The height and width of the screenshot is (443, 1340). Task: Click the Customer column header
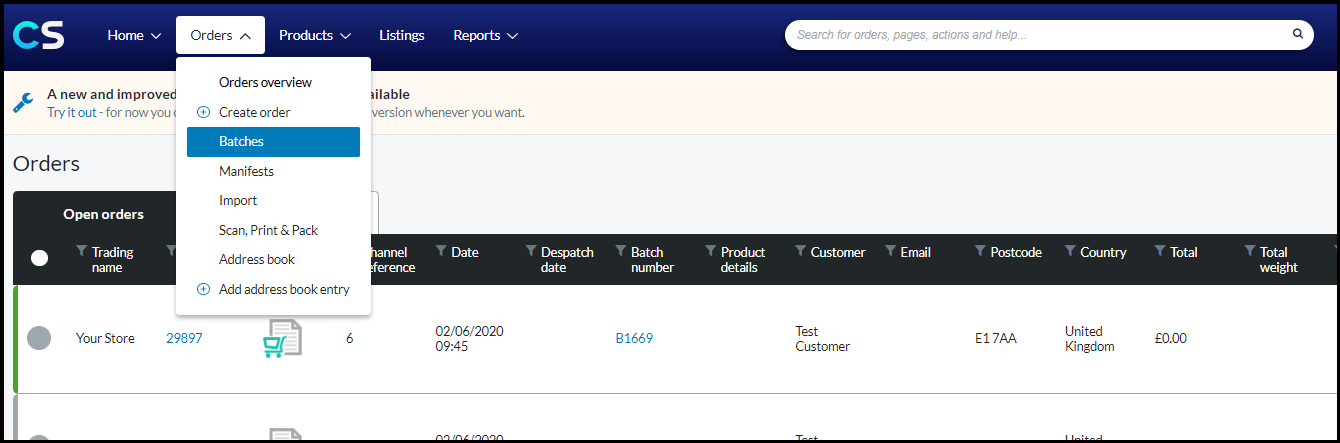pos(839,252)
